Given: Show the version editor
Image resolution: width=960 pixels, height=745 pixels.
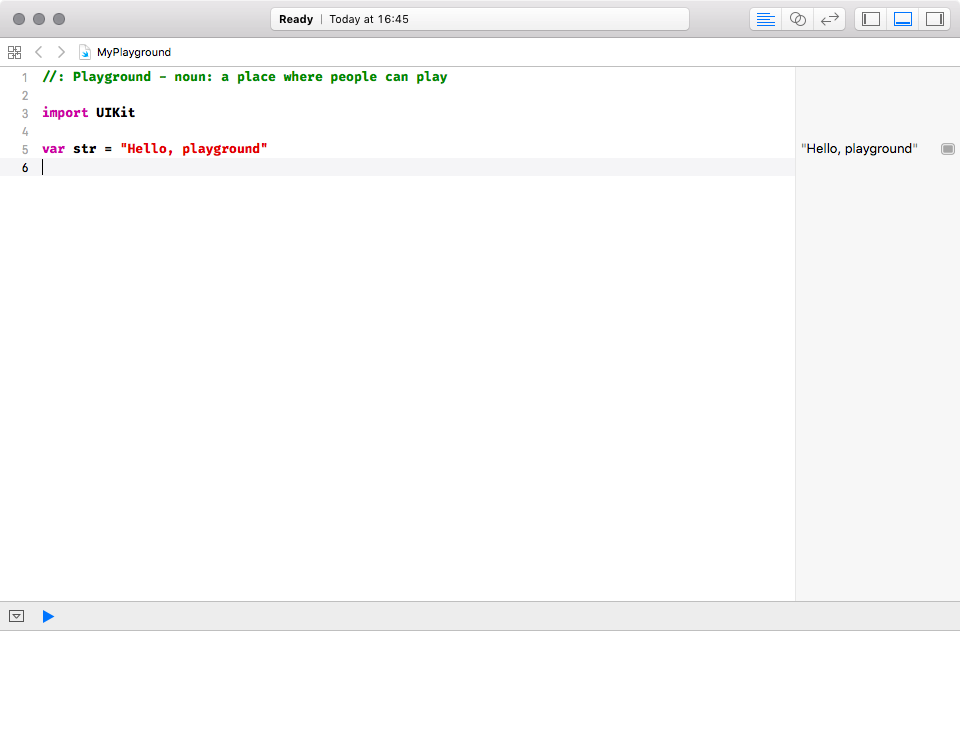Looking at the screenshot, I should coord(830,19).
